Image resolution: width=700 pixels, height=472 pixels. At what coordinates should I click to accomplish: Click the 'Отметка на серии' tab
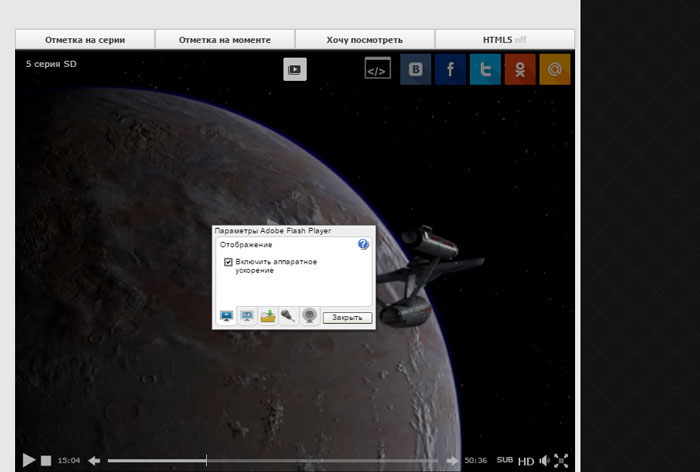pos(85,40)
